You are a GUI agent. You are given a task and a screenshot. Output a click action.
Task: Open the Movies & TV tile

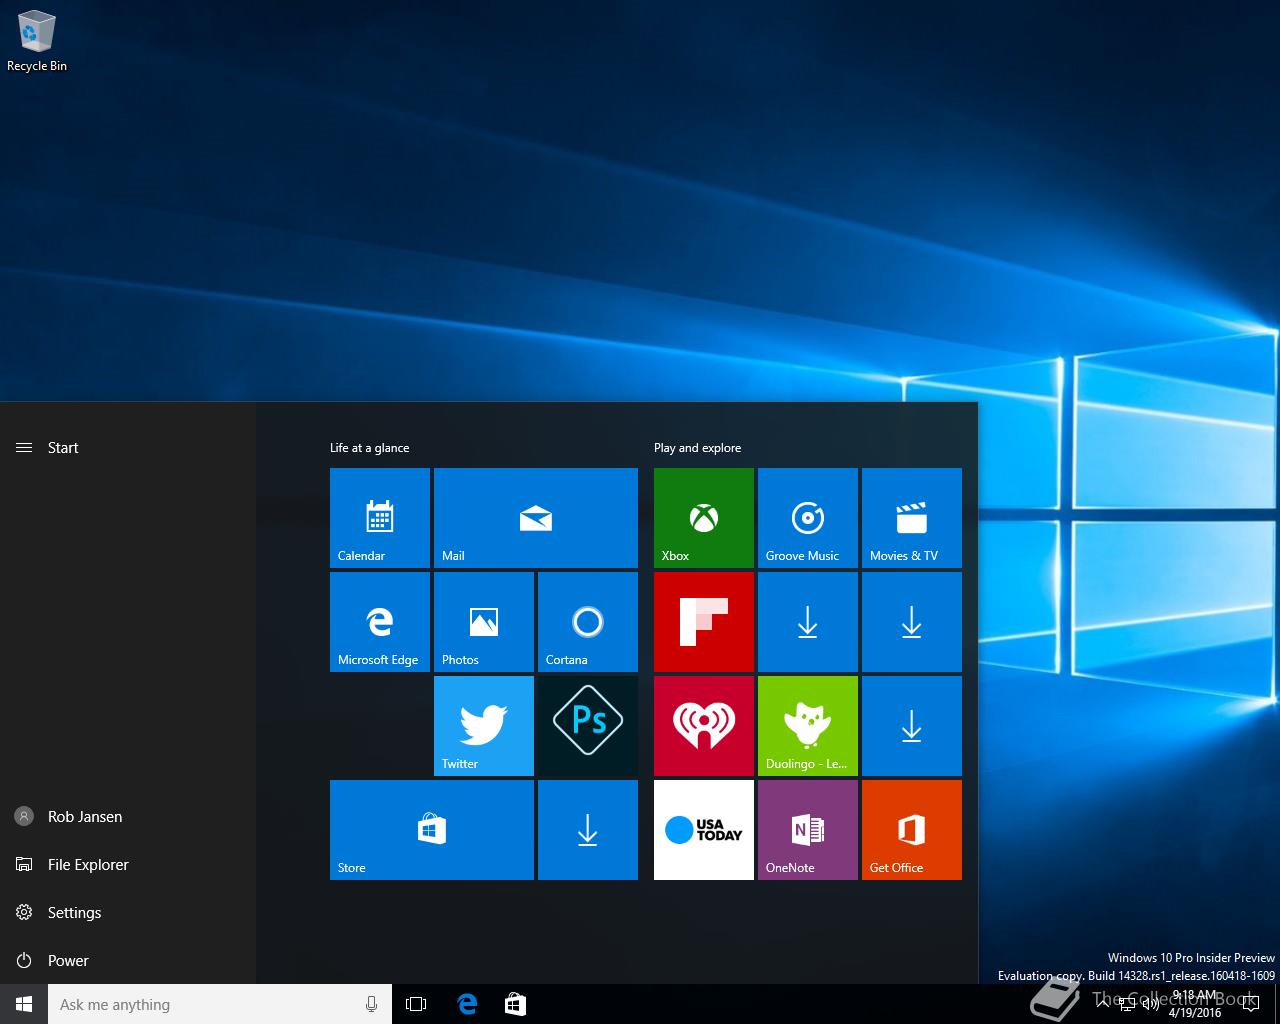(x=912, y=518)
